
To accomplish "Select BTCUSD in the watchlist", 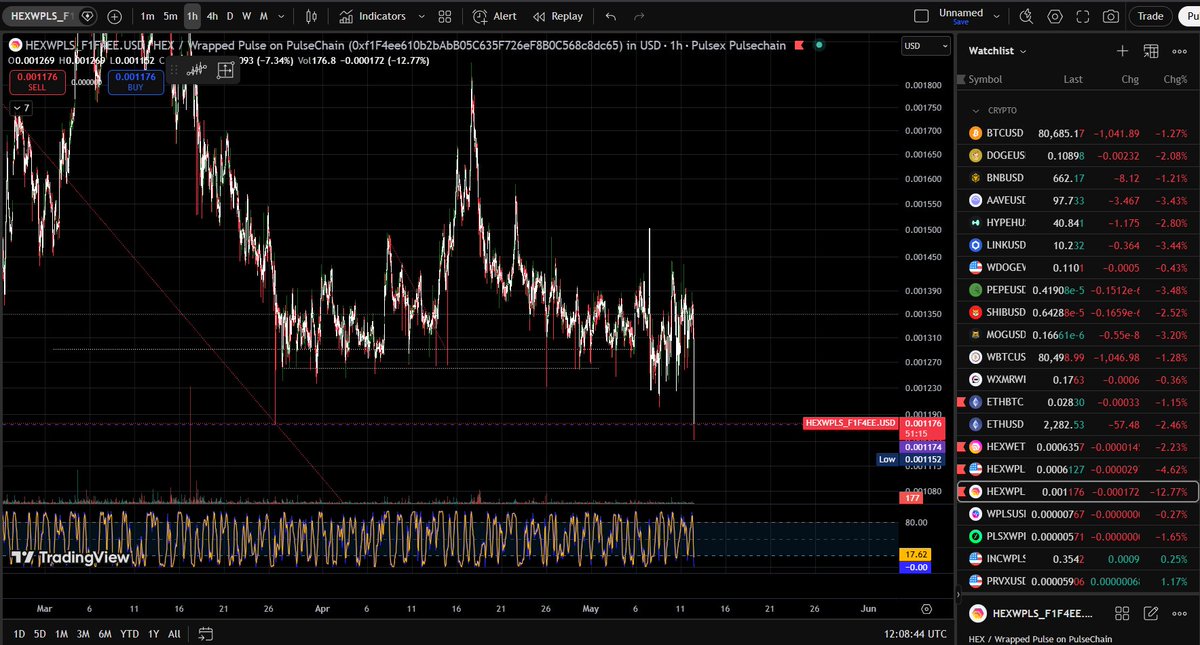I will (1078, 132).
